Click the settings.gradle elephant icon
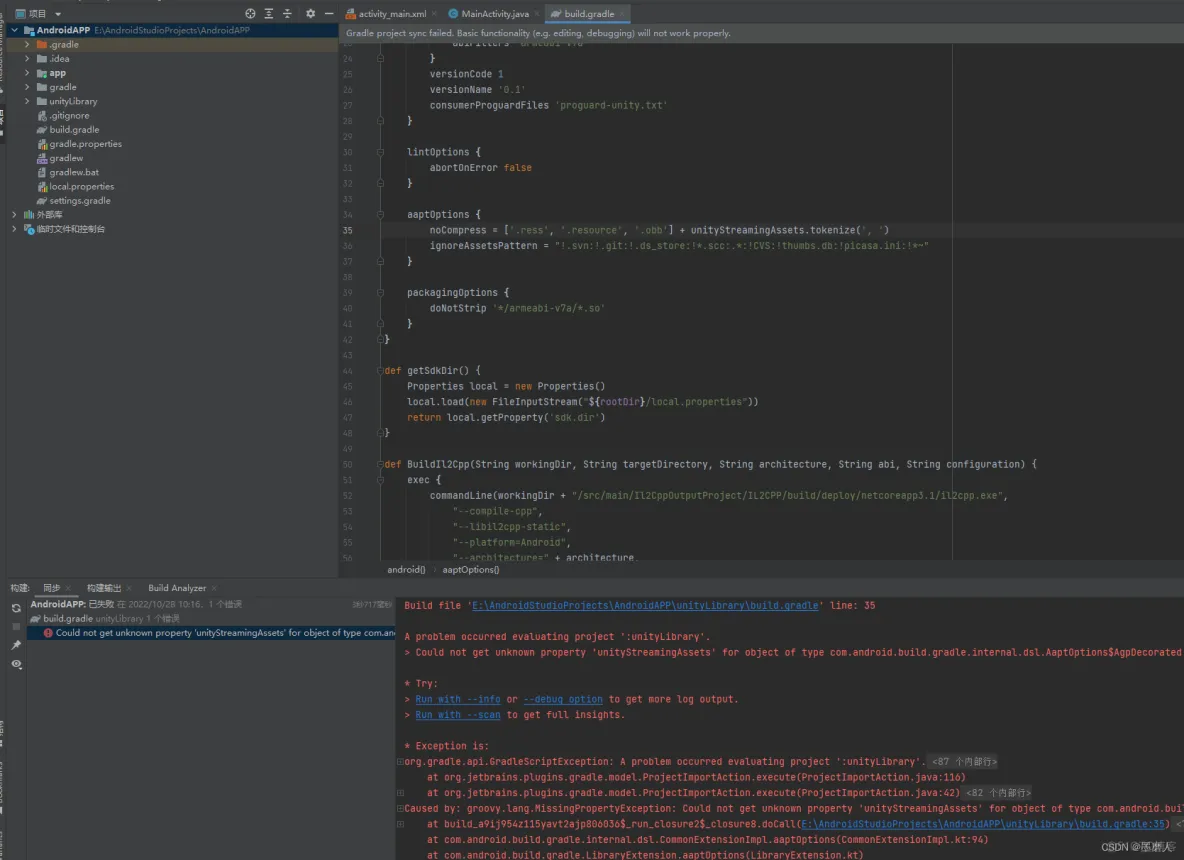This screenshot has height=860, width=1184. click(42, 201)
